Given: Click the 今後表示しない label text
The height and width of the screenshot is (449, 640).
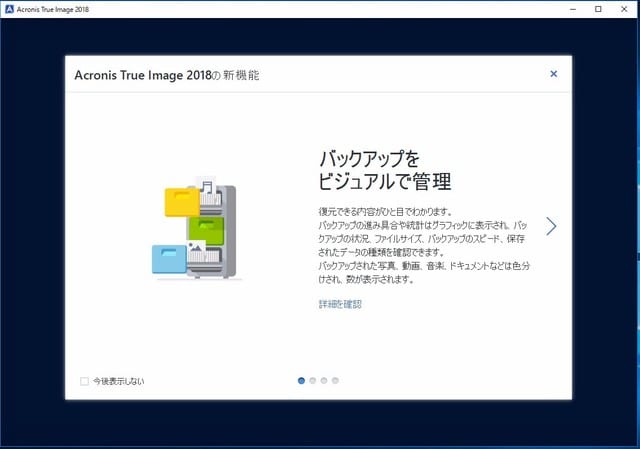Looking at the screenshot, I should pyautogui.click(x=118, y=381).
